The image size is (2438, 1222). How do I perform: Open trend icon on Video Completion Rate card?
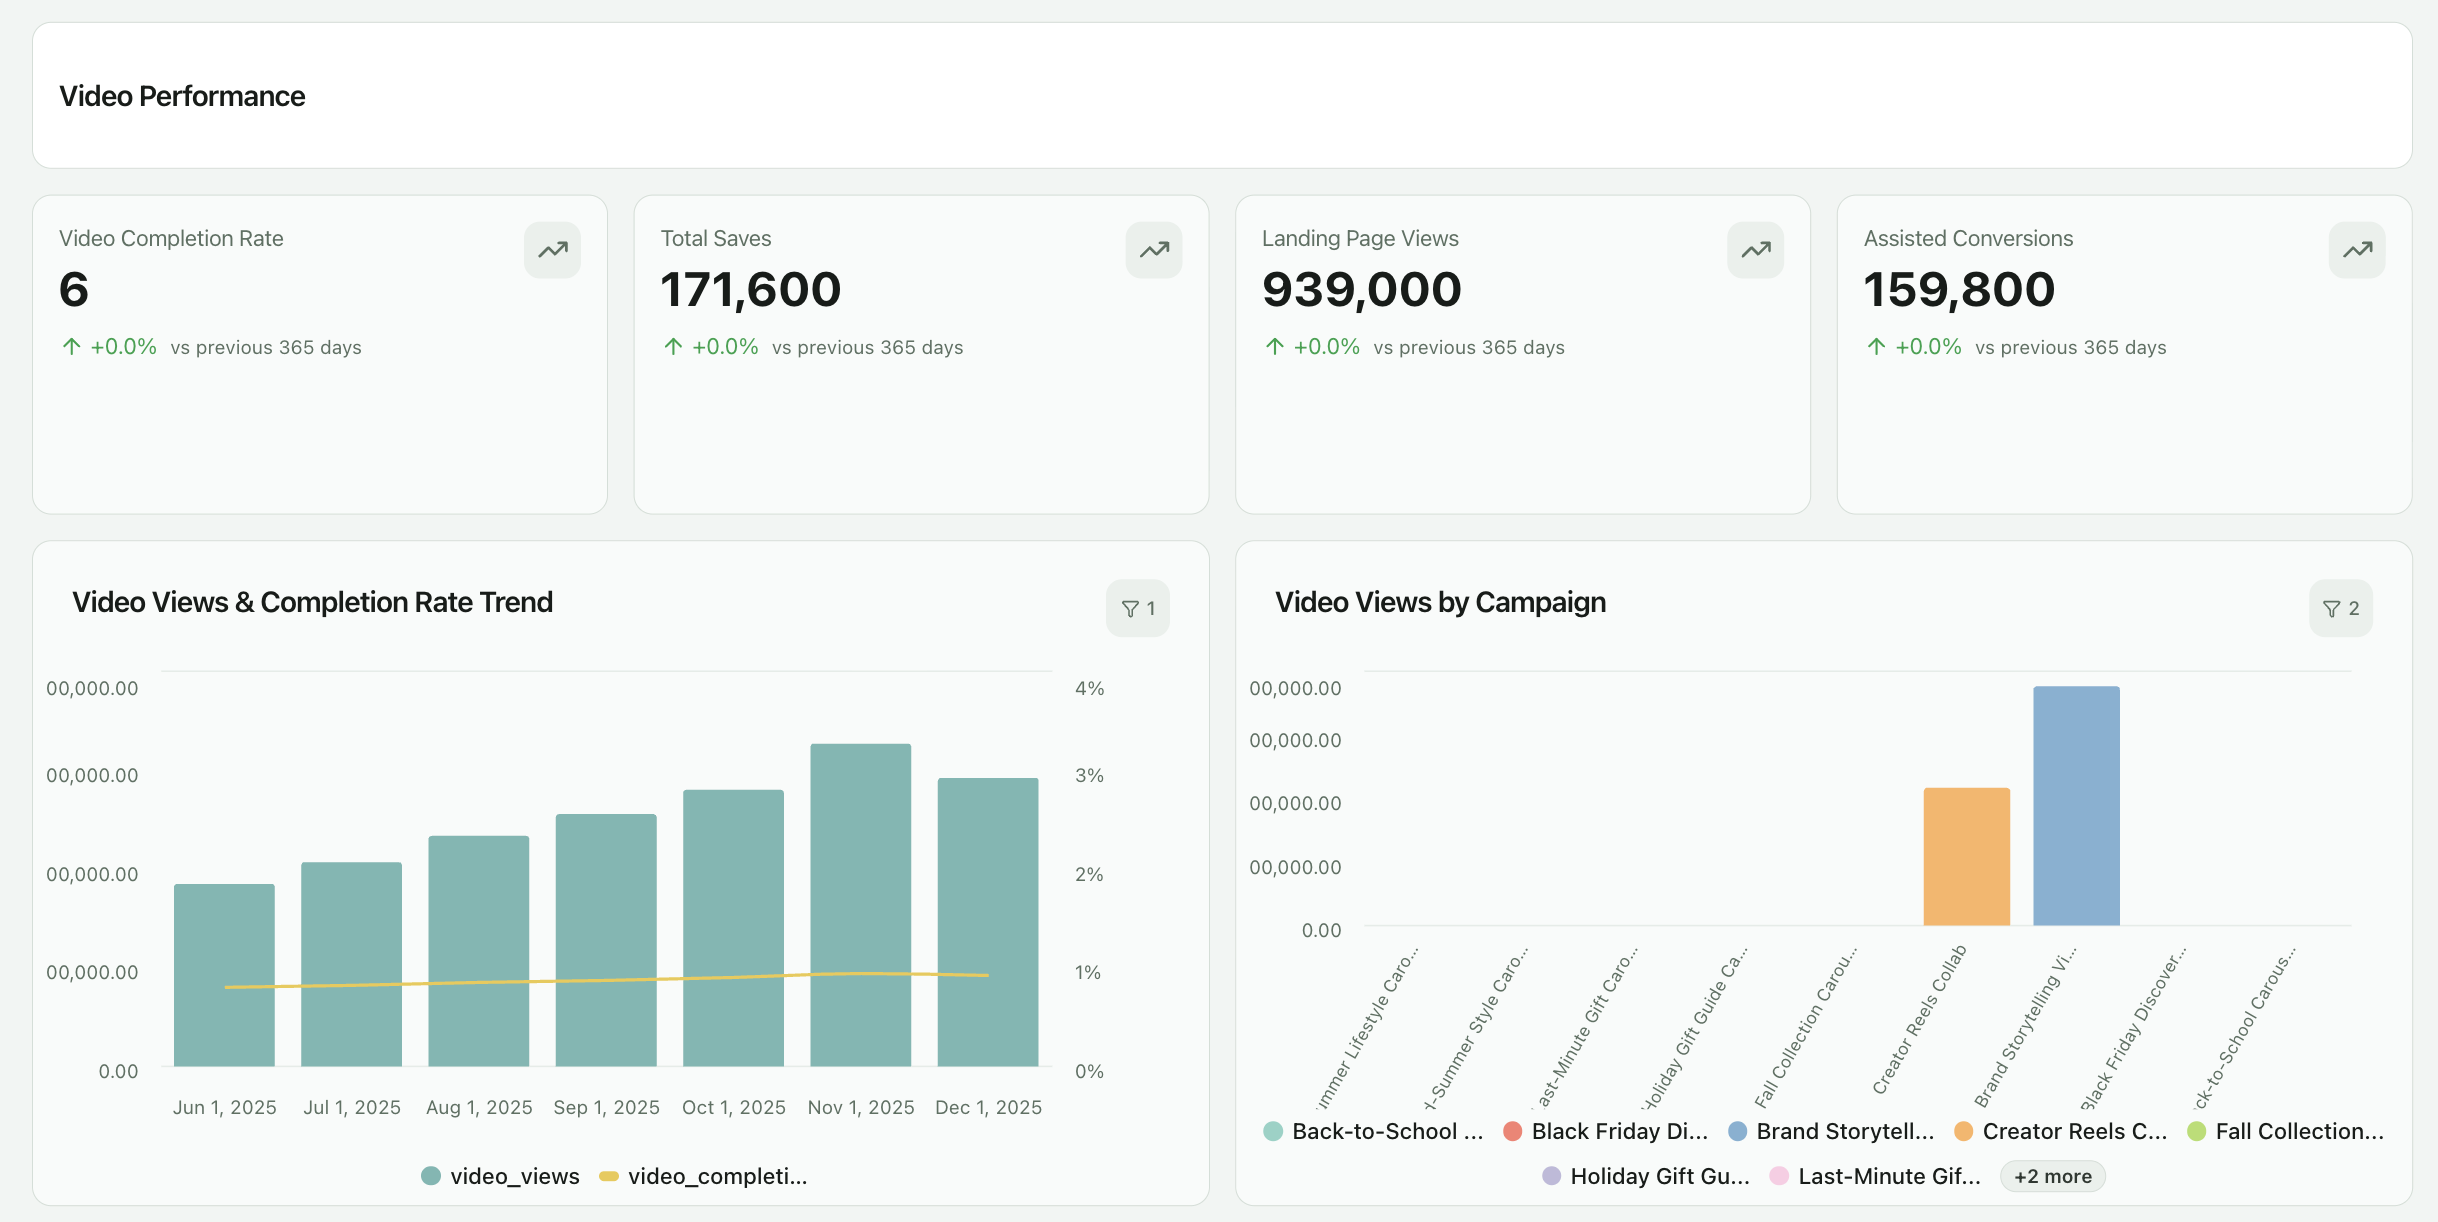(552, 250)
